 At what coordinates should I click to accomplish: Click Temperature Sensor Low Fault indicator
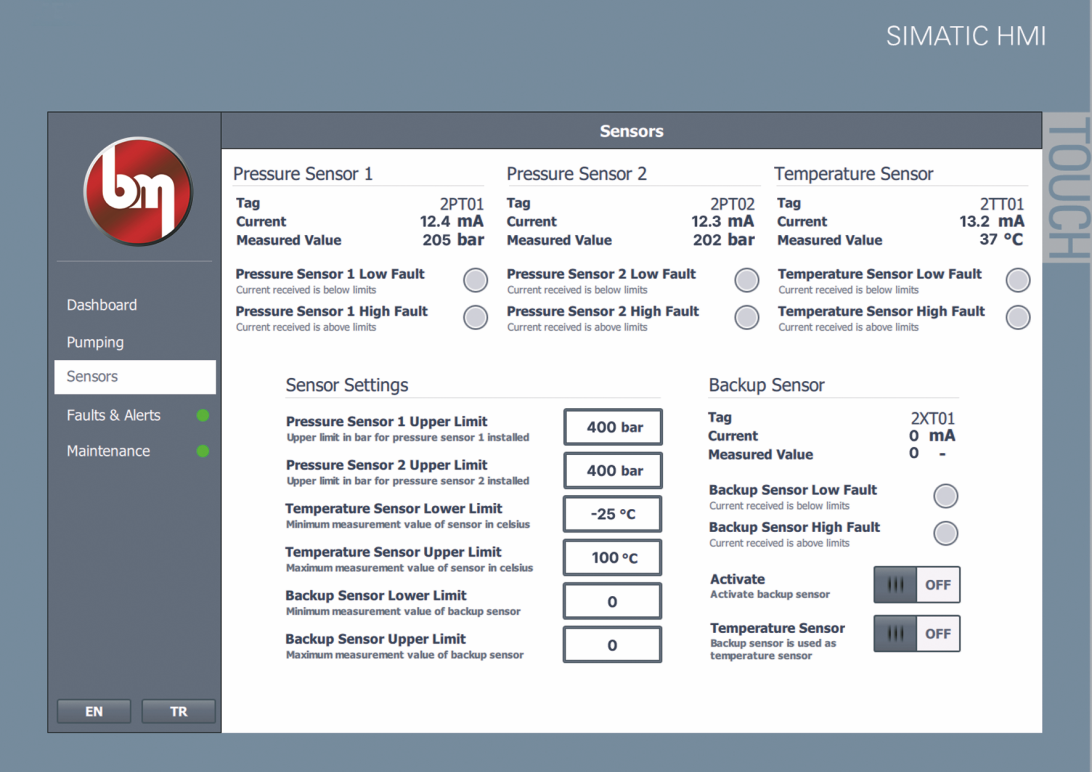pyautogui.click(x=1018, y=281)
